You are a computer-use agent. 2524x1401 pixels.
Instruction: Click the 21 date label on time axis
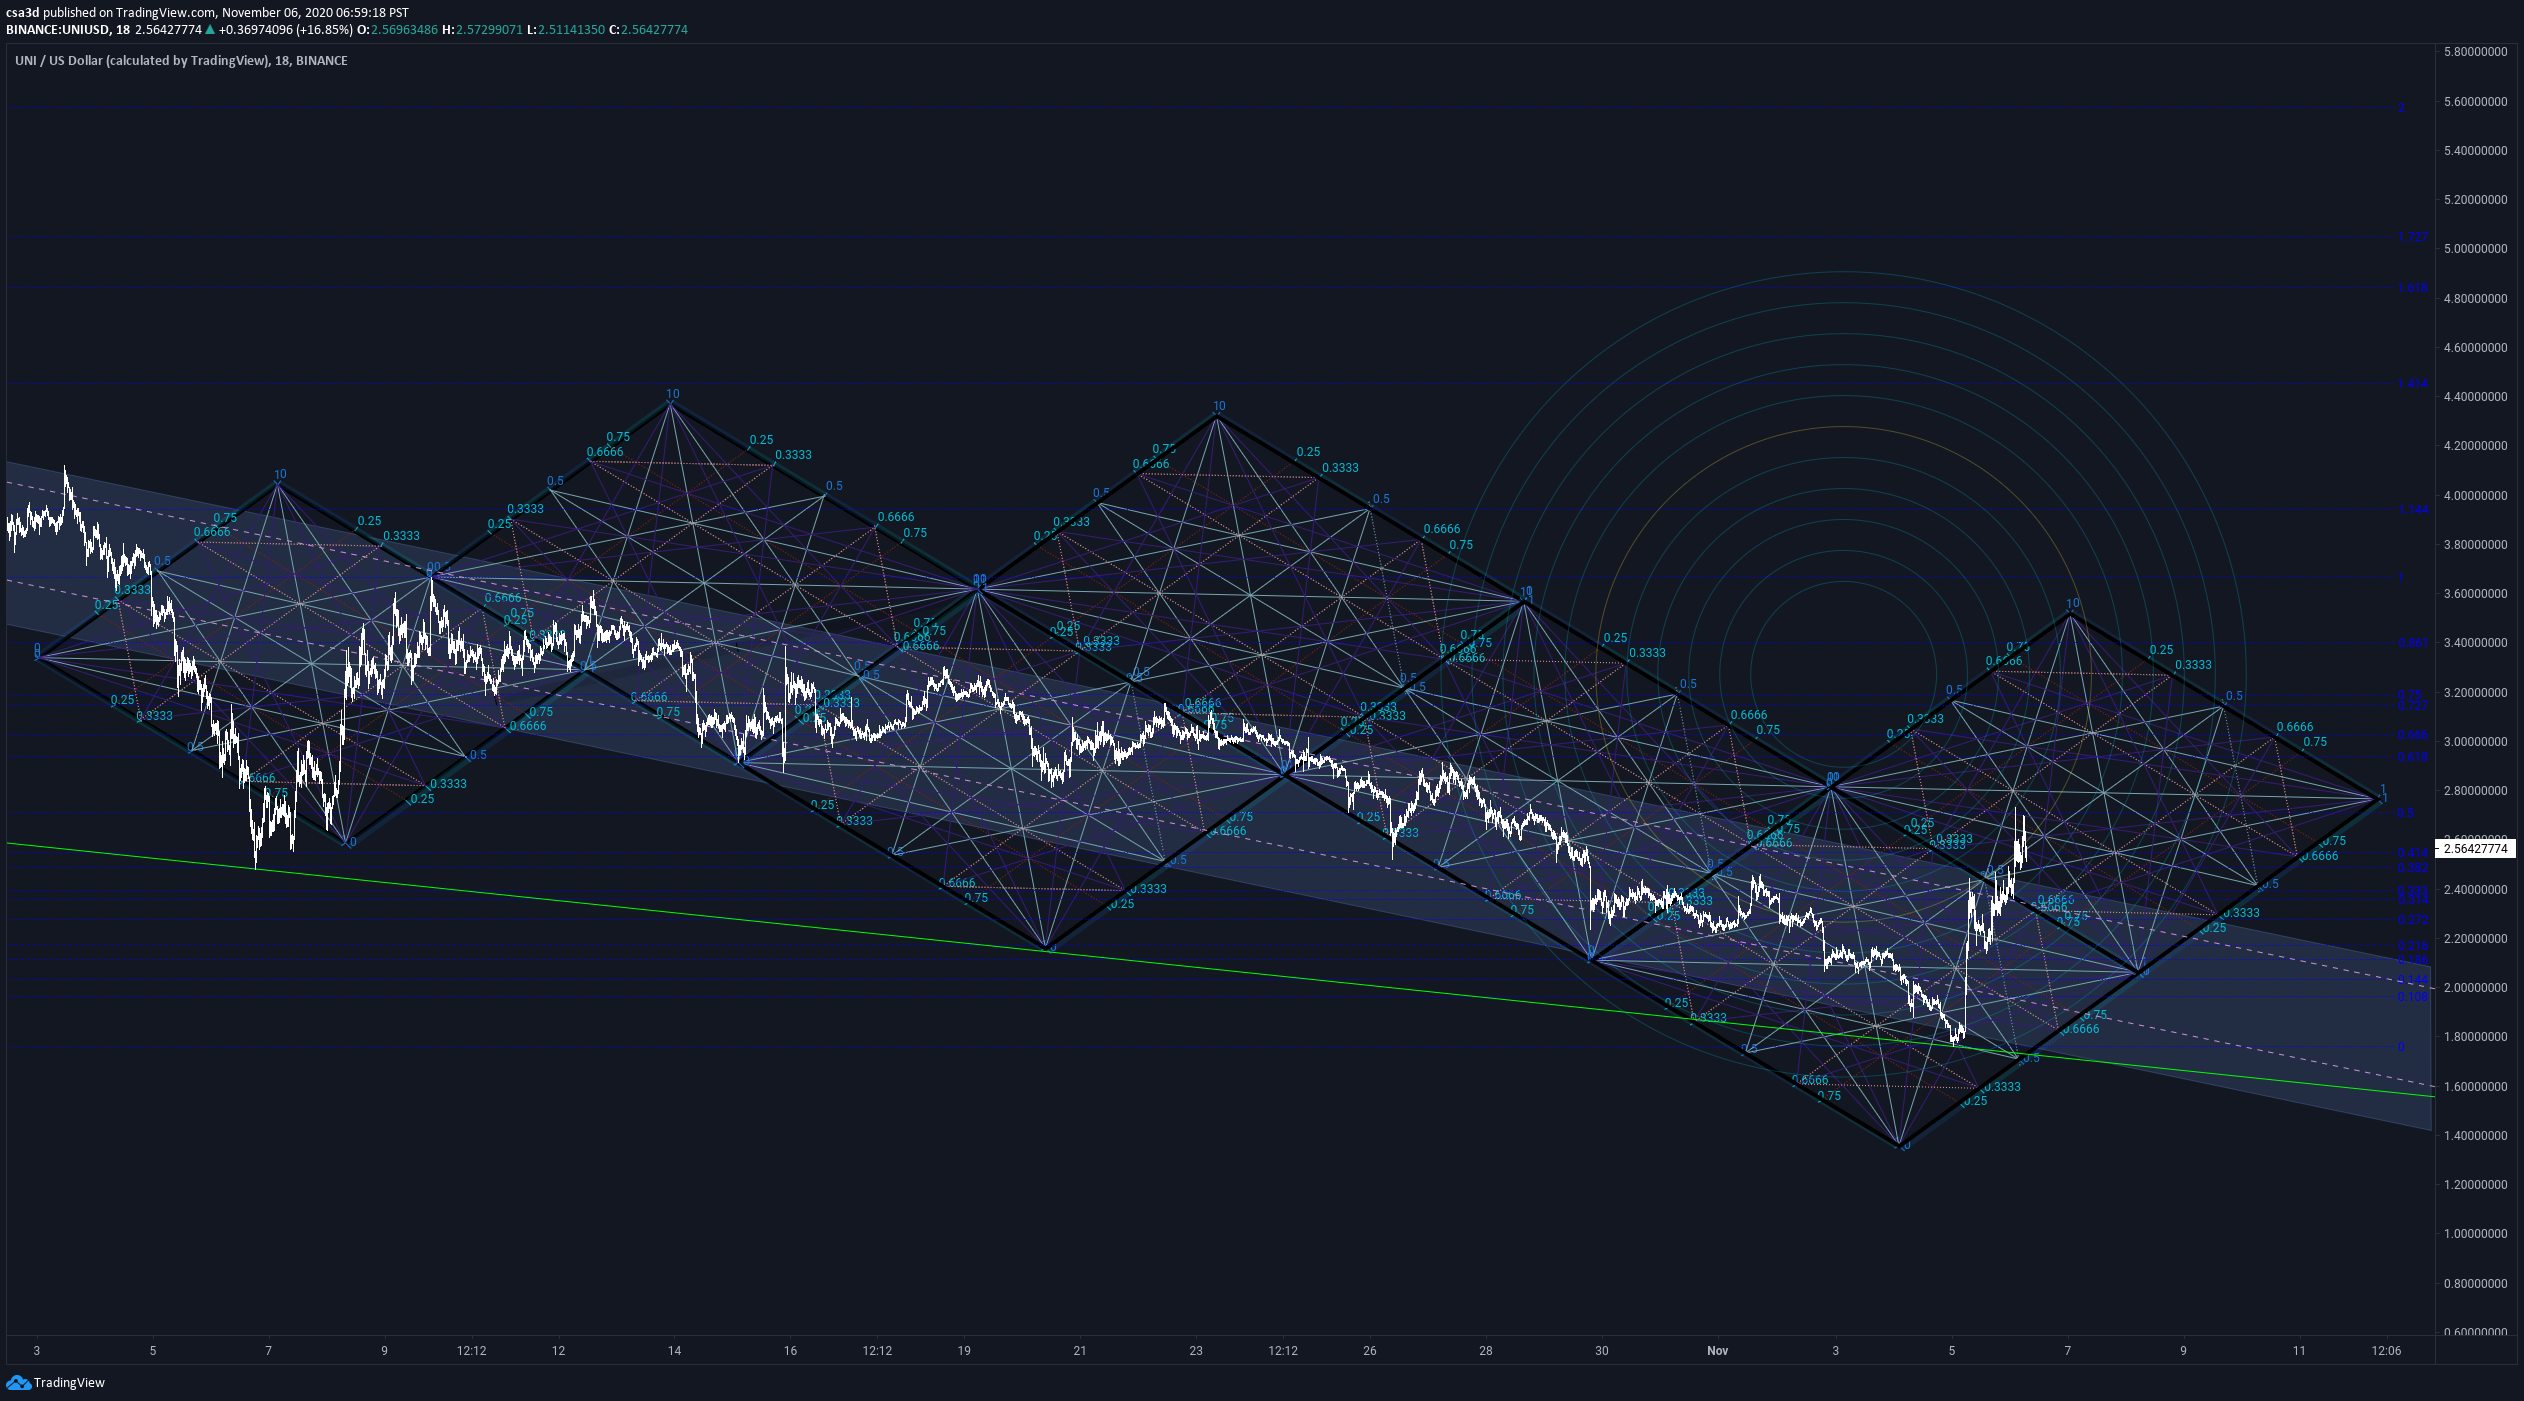1080,1351
